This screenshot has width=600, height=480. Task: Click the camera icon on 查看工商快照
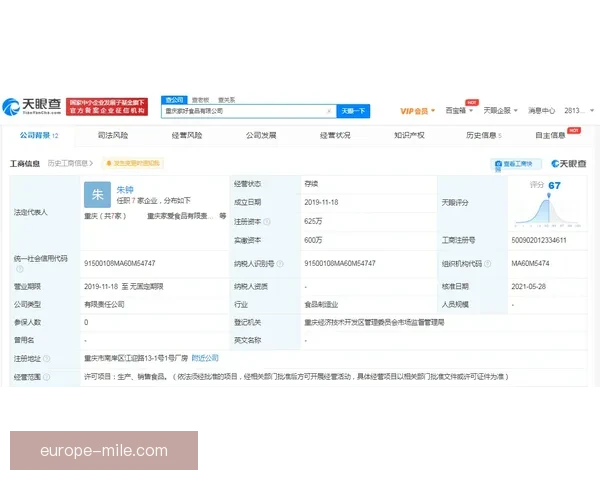coord(498,164)
